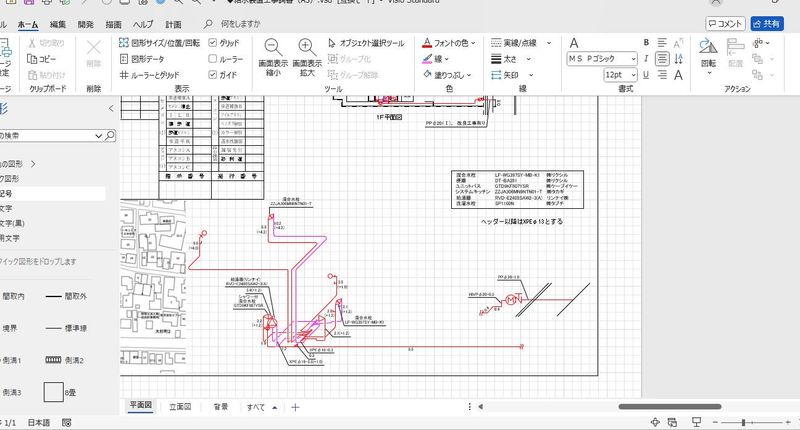Collapse the shapes pane with arrow

[111, 108]
